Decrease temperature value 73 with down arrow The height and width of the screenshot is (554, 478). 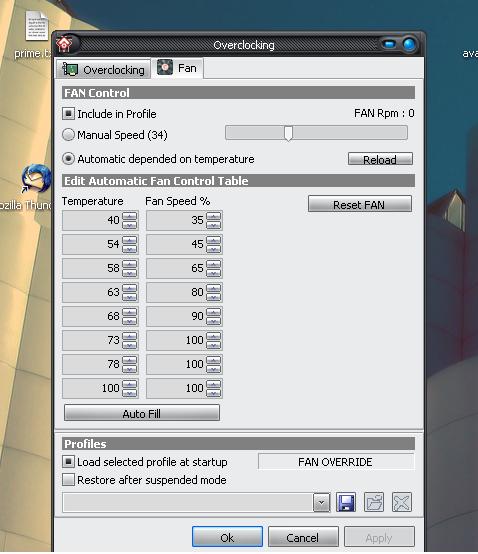pos(130,345)
